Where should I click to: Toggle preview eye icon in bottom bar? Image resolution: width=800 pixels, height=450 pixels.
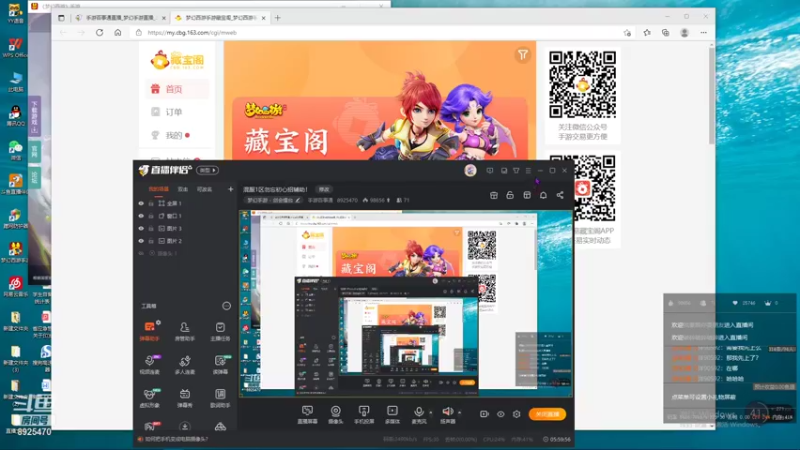pyautogui.click(x=501, y=414)
